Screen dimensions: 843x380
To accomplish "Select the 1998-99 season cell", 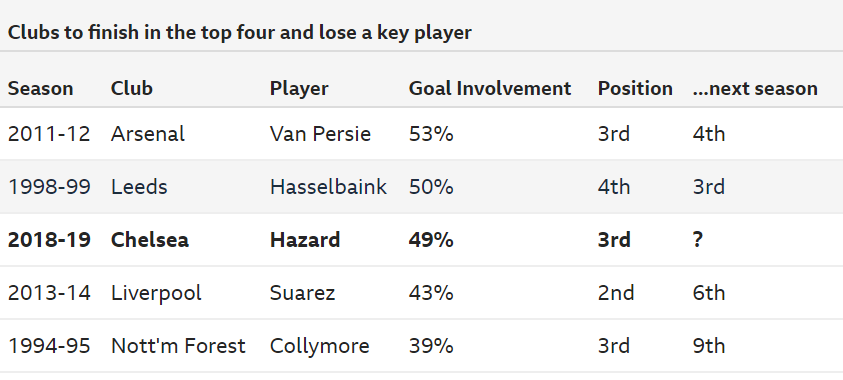I will point(49,187).
